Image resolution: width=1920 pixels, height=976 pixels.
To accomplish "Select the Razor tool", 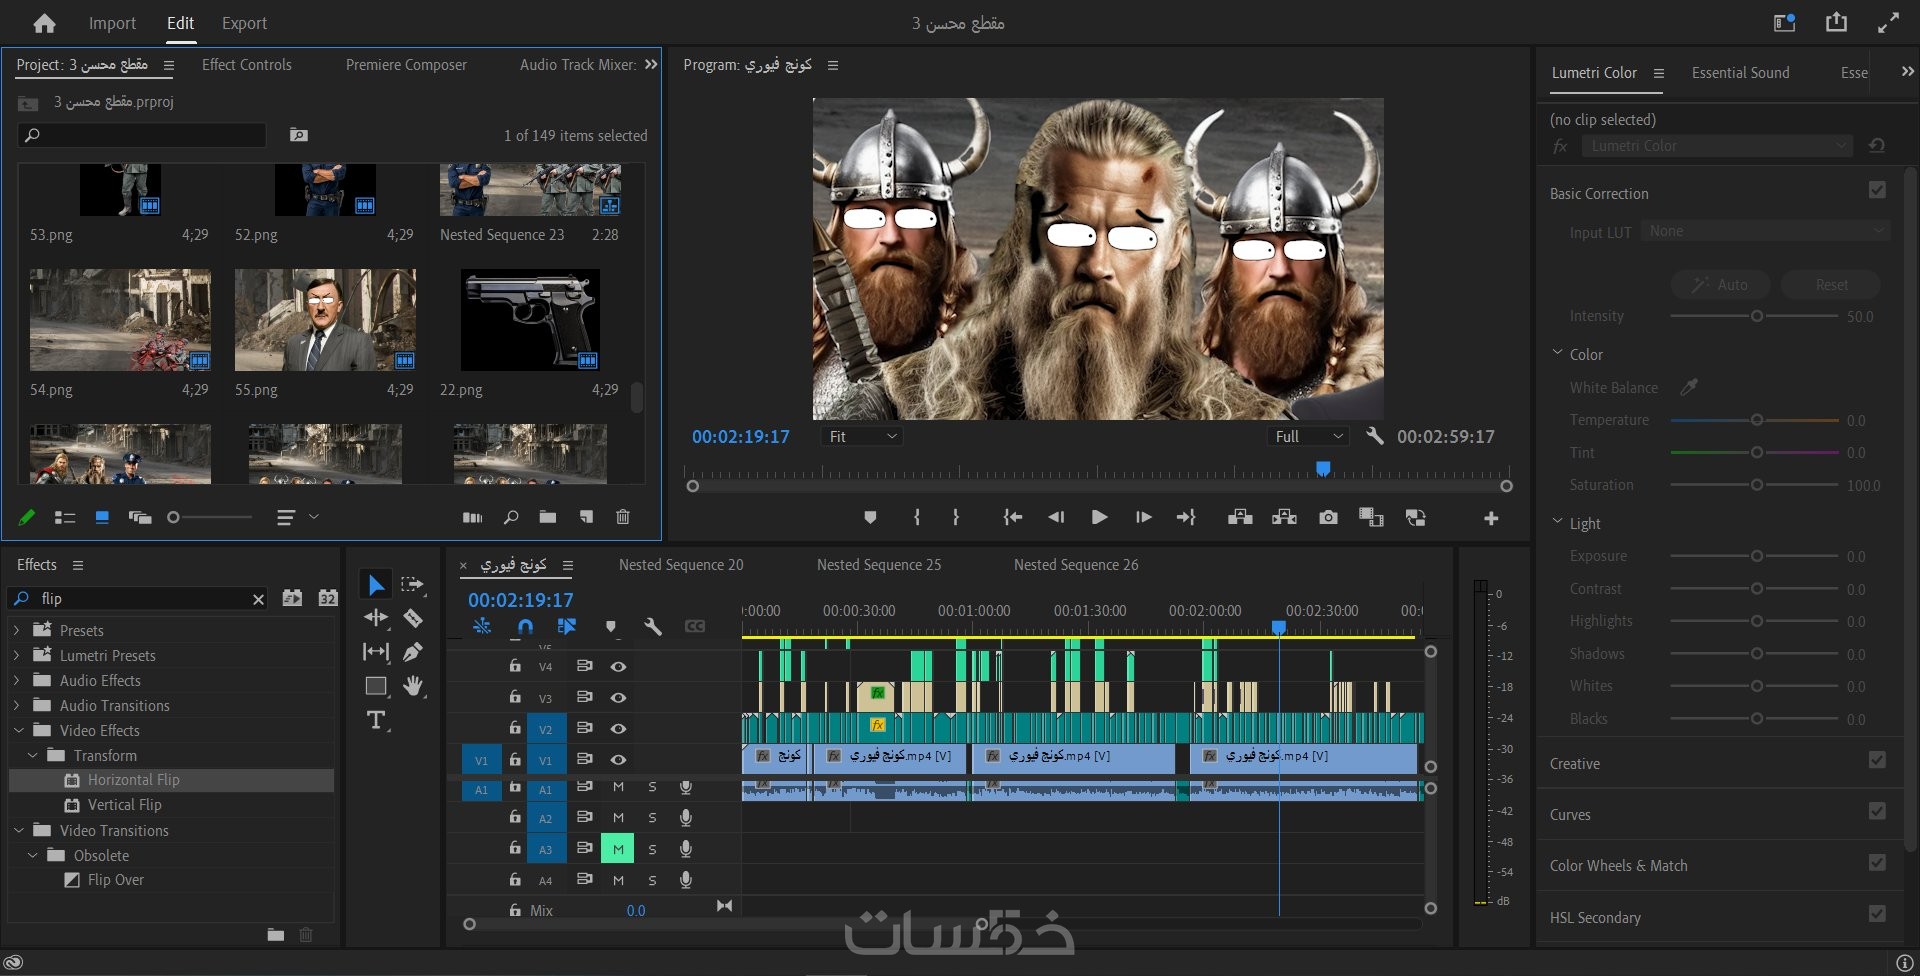I will [x=412, y=618].
